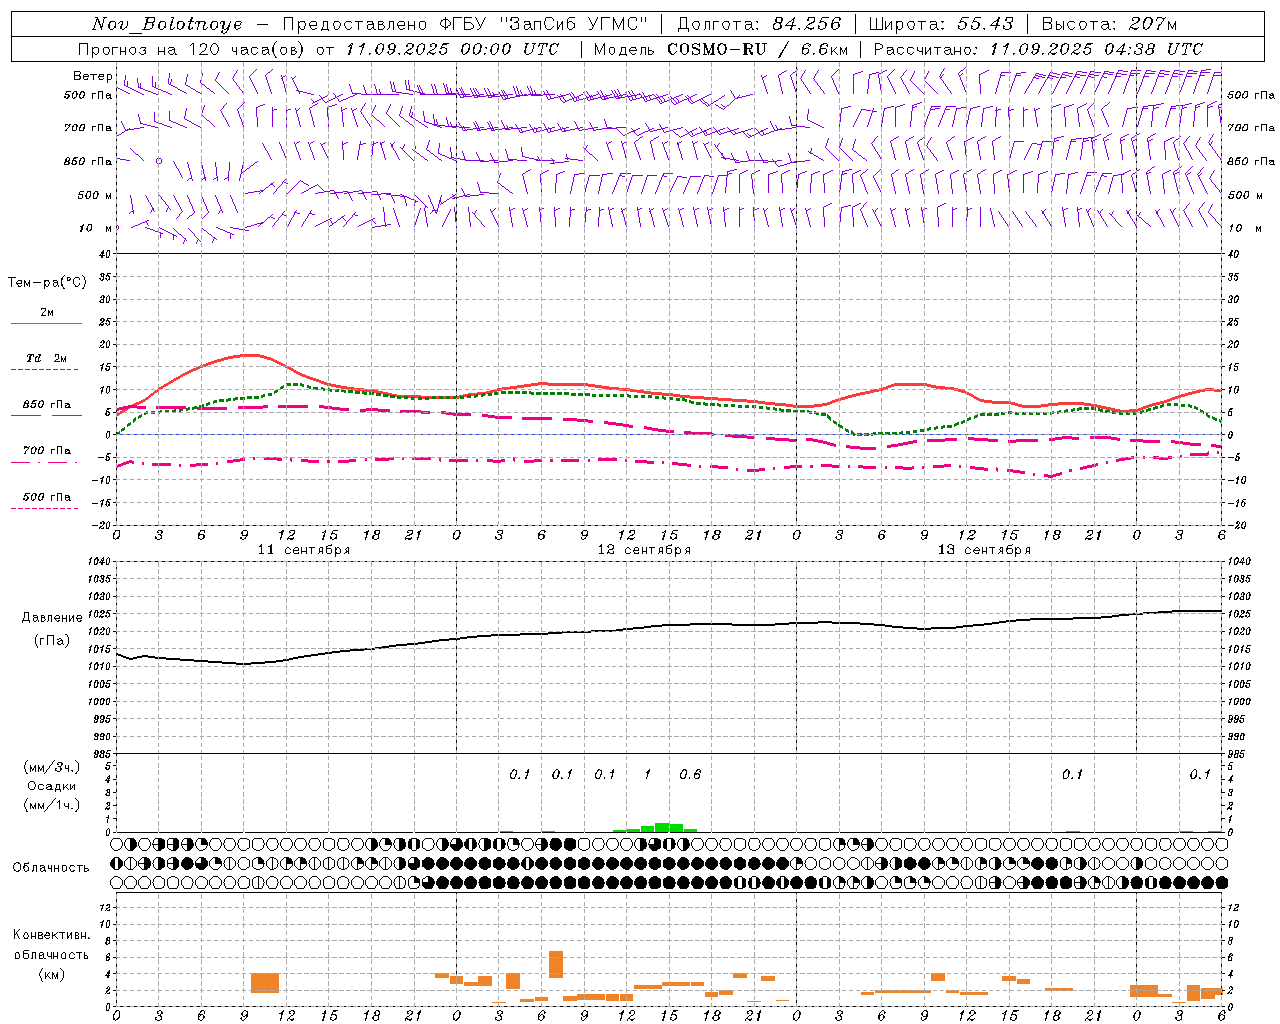This screenshot has width=1280, height=1024.
Task: Select the Облачность row label
Action: coord(51,867)
